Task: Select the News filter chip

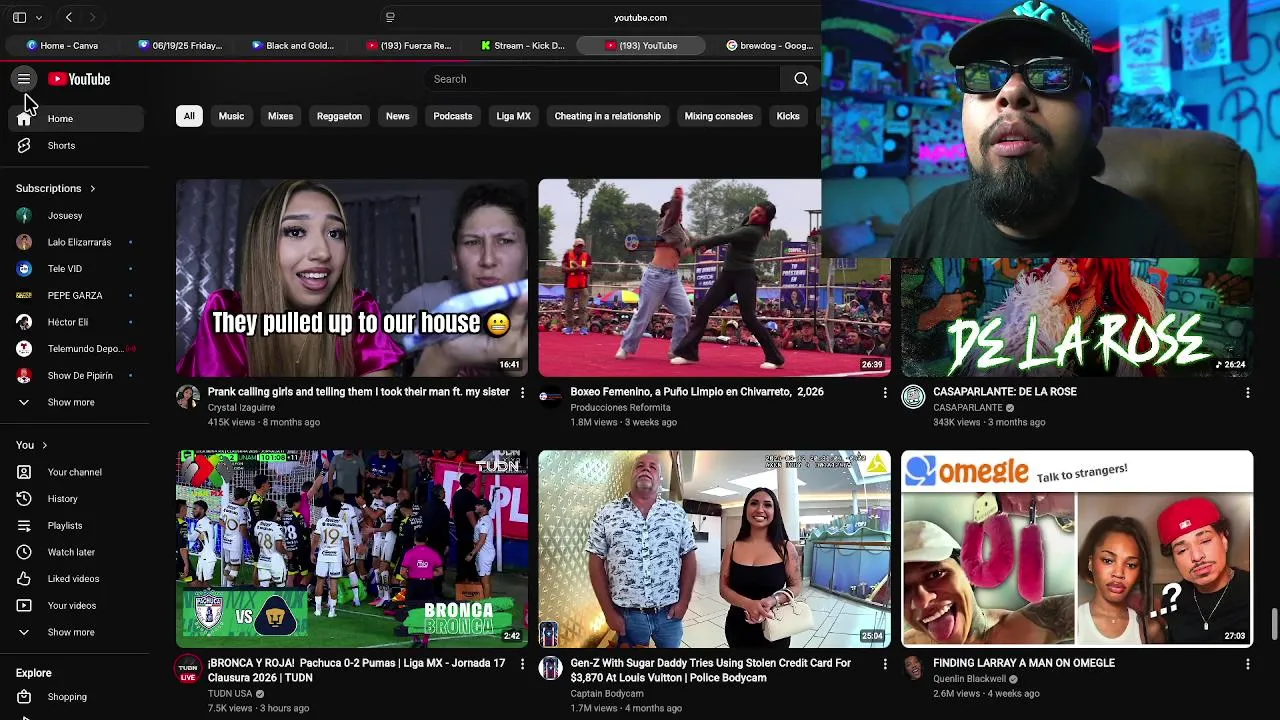Action: [397, 116]
